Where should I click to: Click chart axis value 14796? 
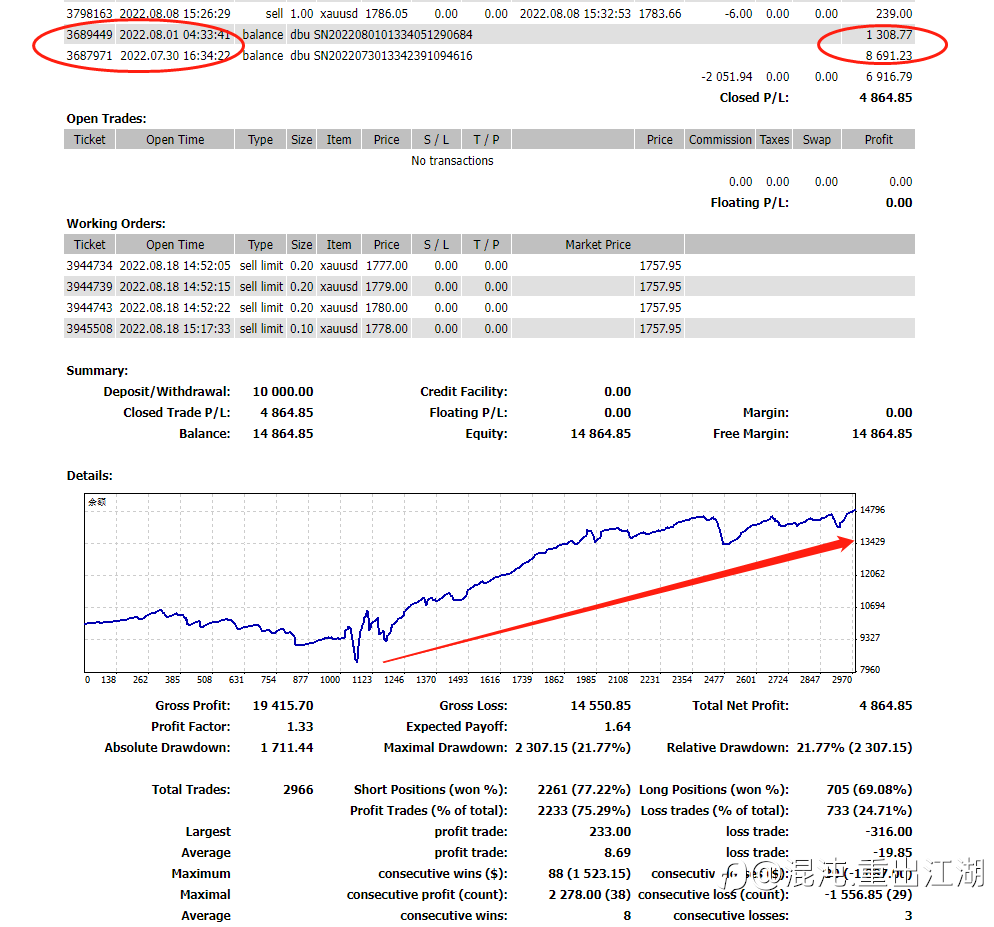[x=872, y=509]
